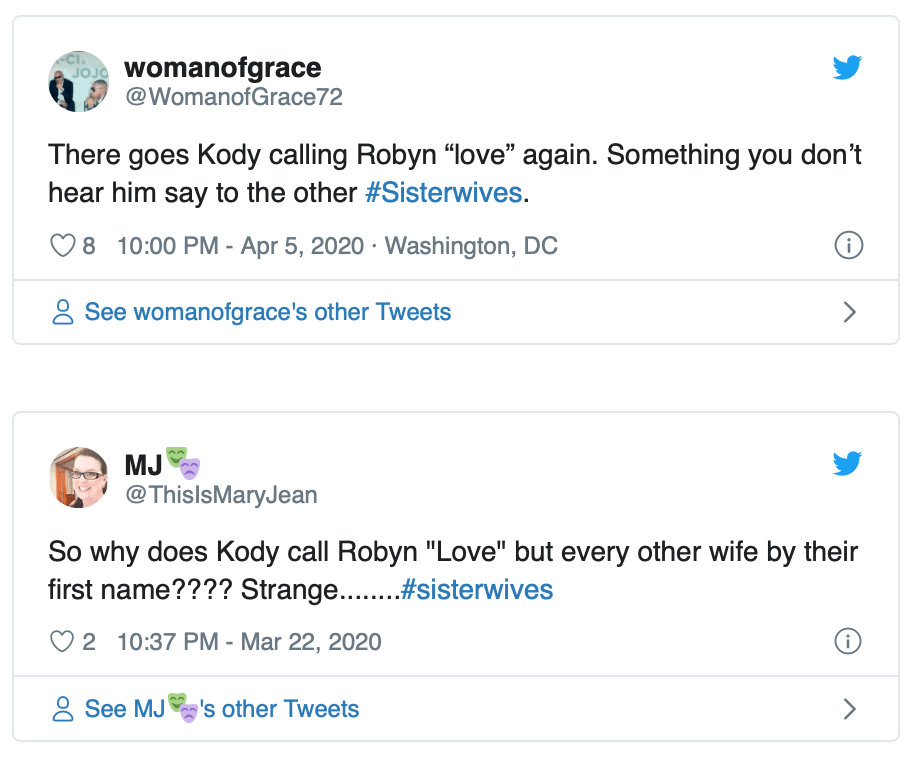Click the person icon beside MJ's other Tweets

[63, 710]
